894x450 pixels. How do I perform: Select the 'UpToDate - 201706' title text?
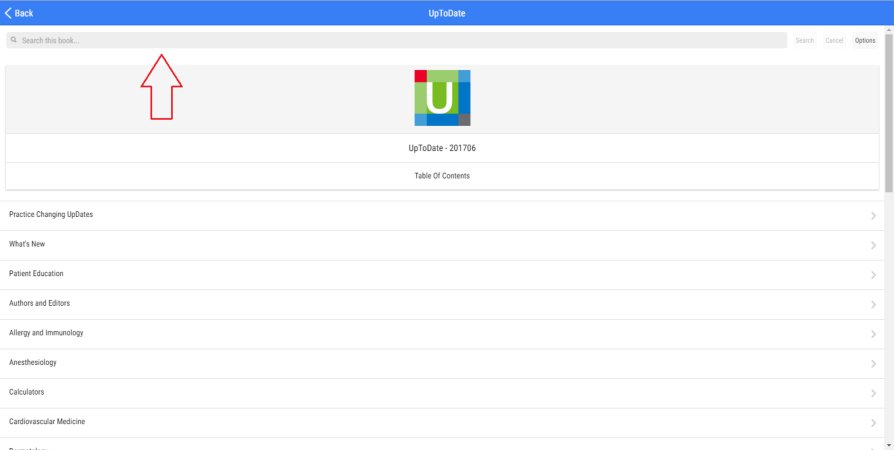pyautogui.click(x=442, y=148)
